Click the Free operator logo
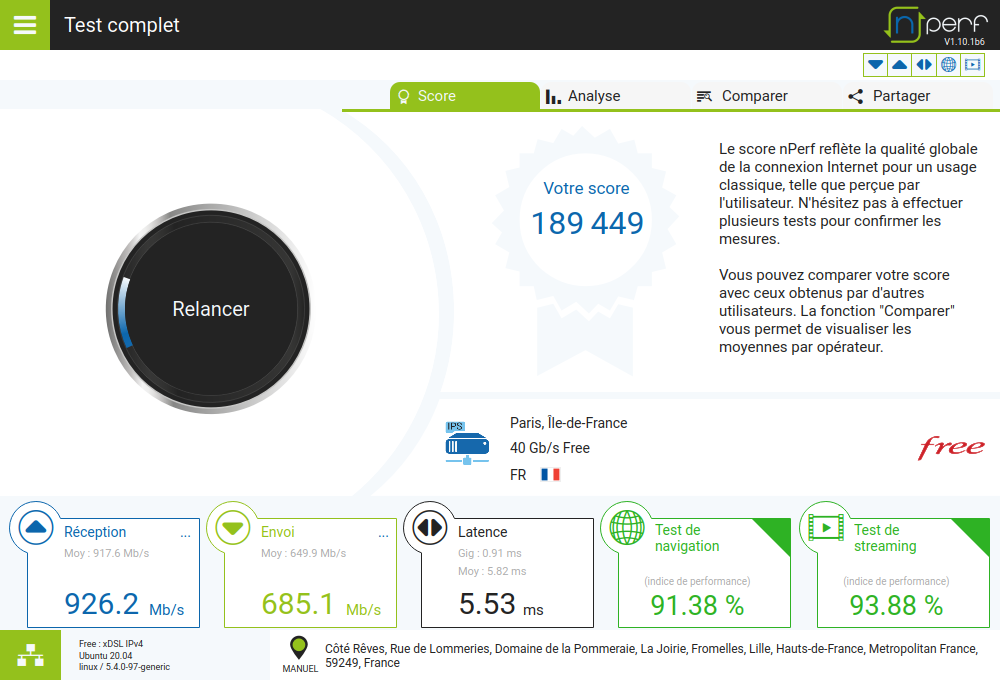The height and width of the screenshot is (680, 1000). [951, 448]
